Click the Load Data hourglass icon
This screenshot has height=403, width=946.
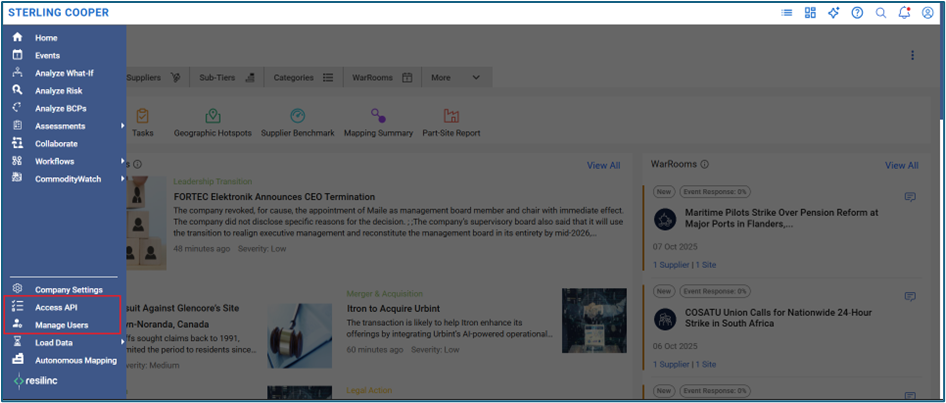17,341
